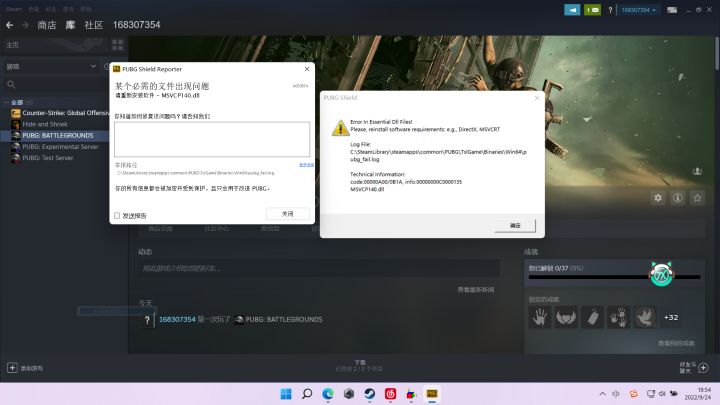The width and height of the screenshot is (720, 405).
Task: Click the volume tray icon
Action: coord(662,394)
